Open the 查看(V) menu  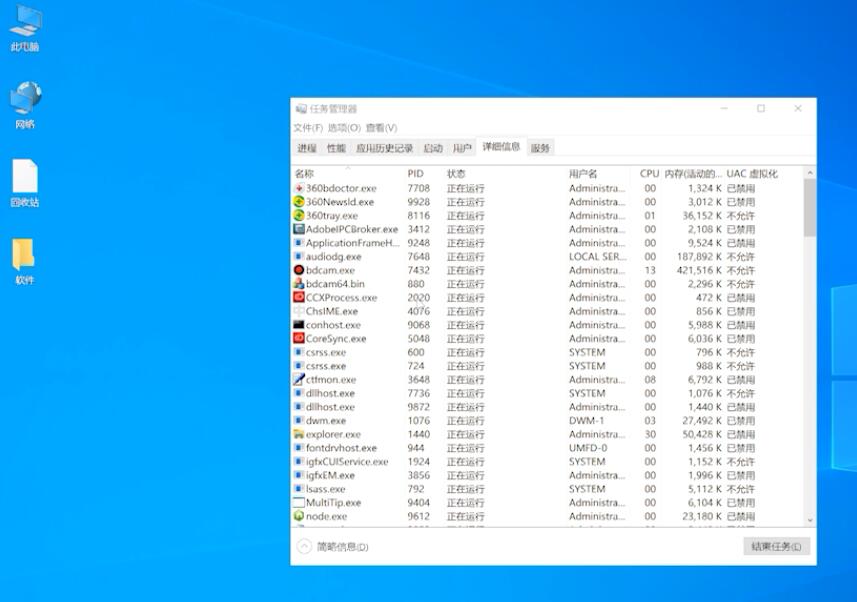pyautogui.click(x=381, y=128)
